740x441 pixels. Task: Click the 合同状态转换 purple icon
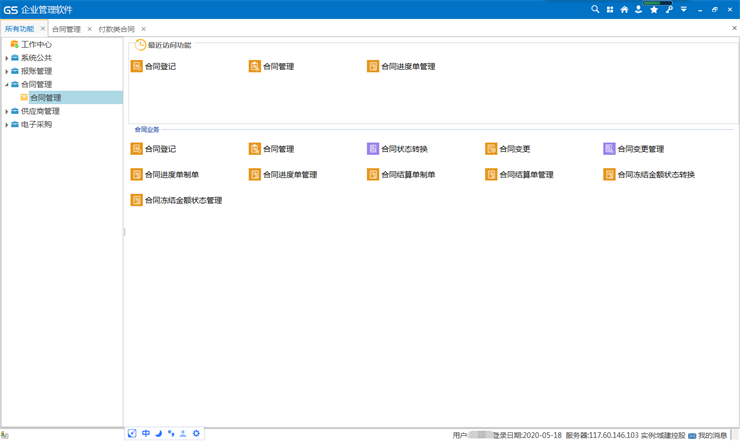tap(373, 149)
